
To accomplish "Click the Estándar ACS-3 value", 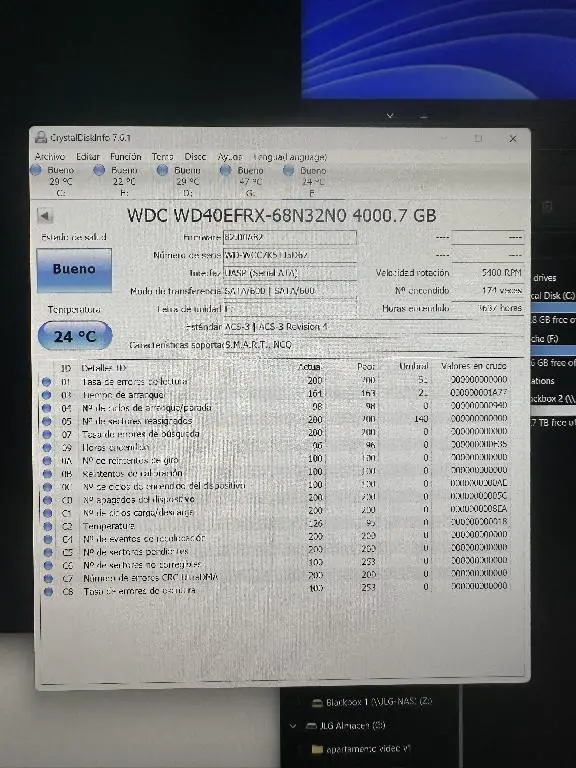I will coord(373,327).
